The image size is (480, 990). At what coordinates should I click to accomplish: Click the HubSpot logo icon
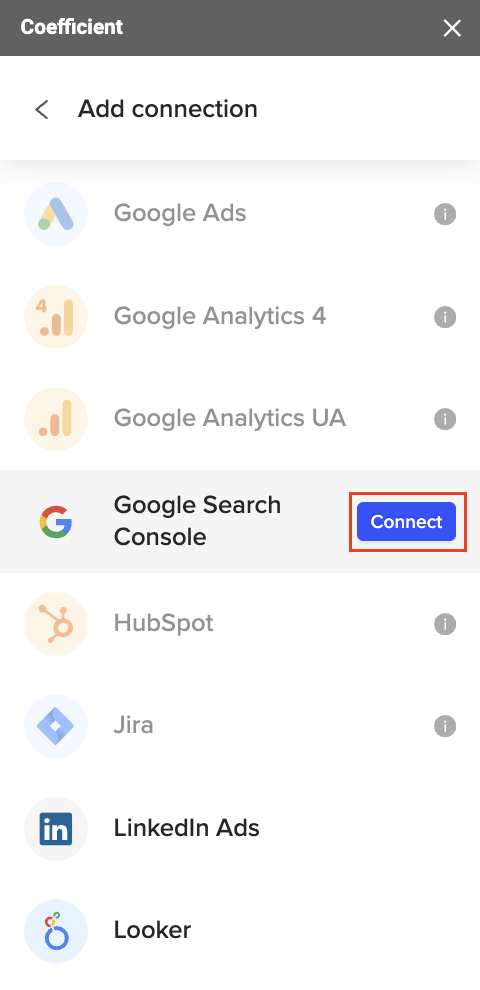(x=56, y=624)
